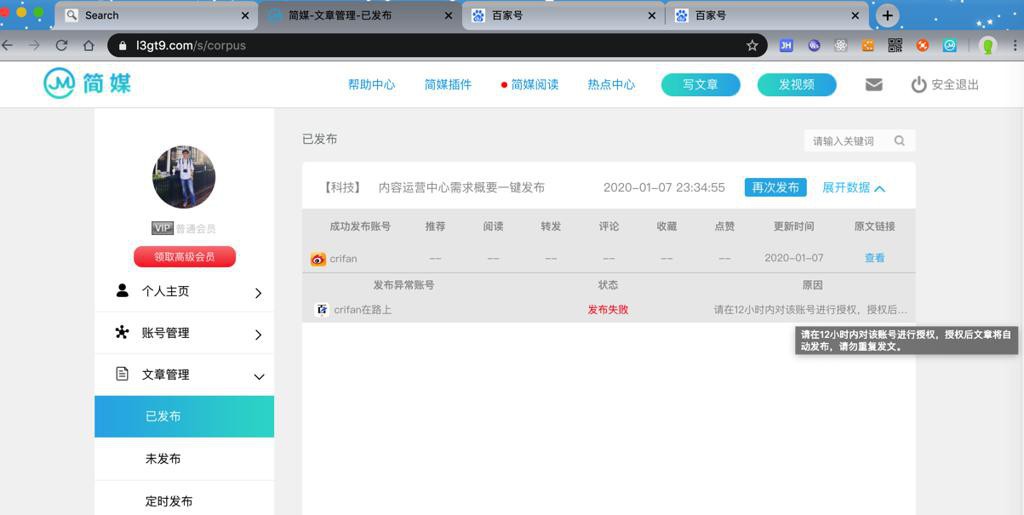
Task: Select 已发布 in the sidebar
Action: tap(184, 416)
